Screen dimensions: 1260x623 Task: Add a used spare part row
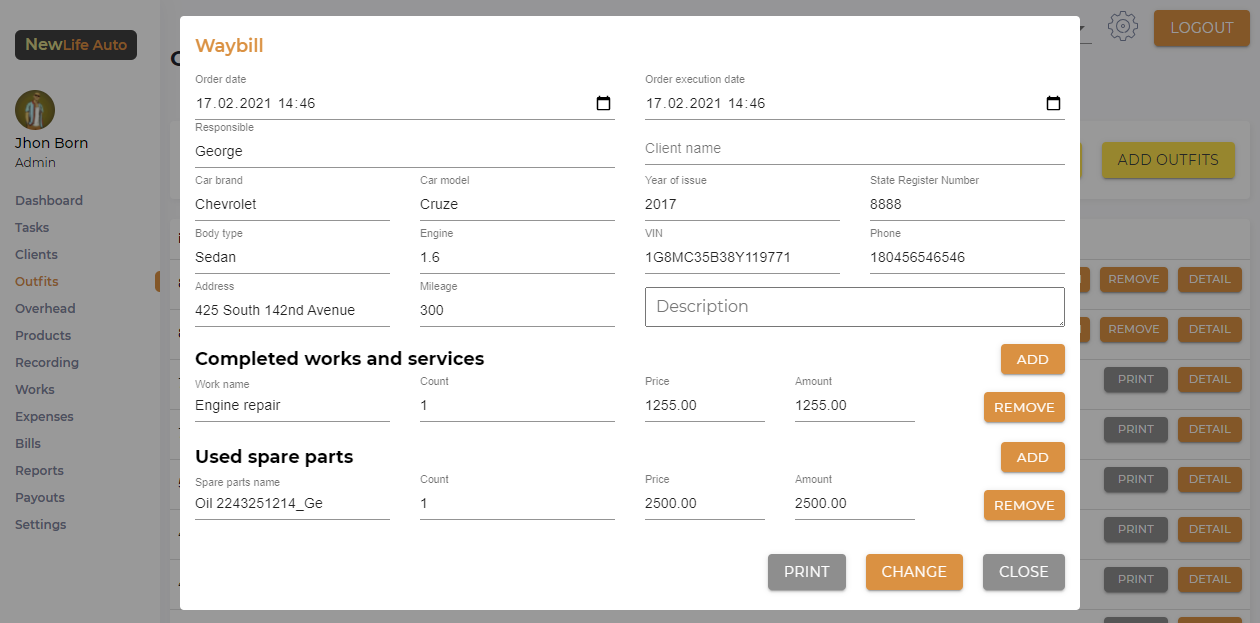(x=1032, y=457)
